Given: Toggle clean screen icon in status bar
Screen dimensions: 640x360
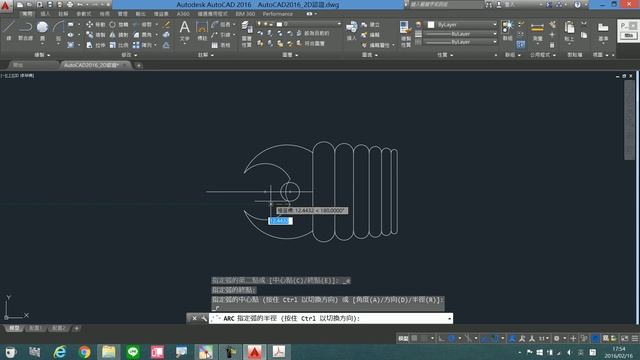Looking at the screenshot, I should [624, 338].
